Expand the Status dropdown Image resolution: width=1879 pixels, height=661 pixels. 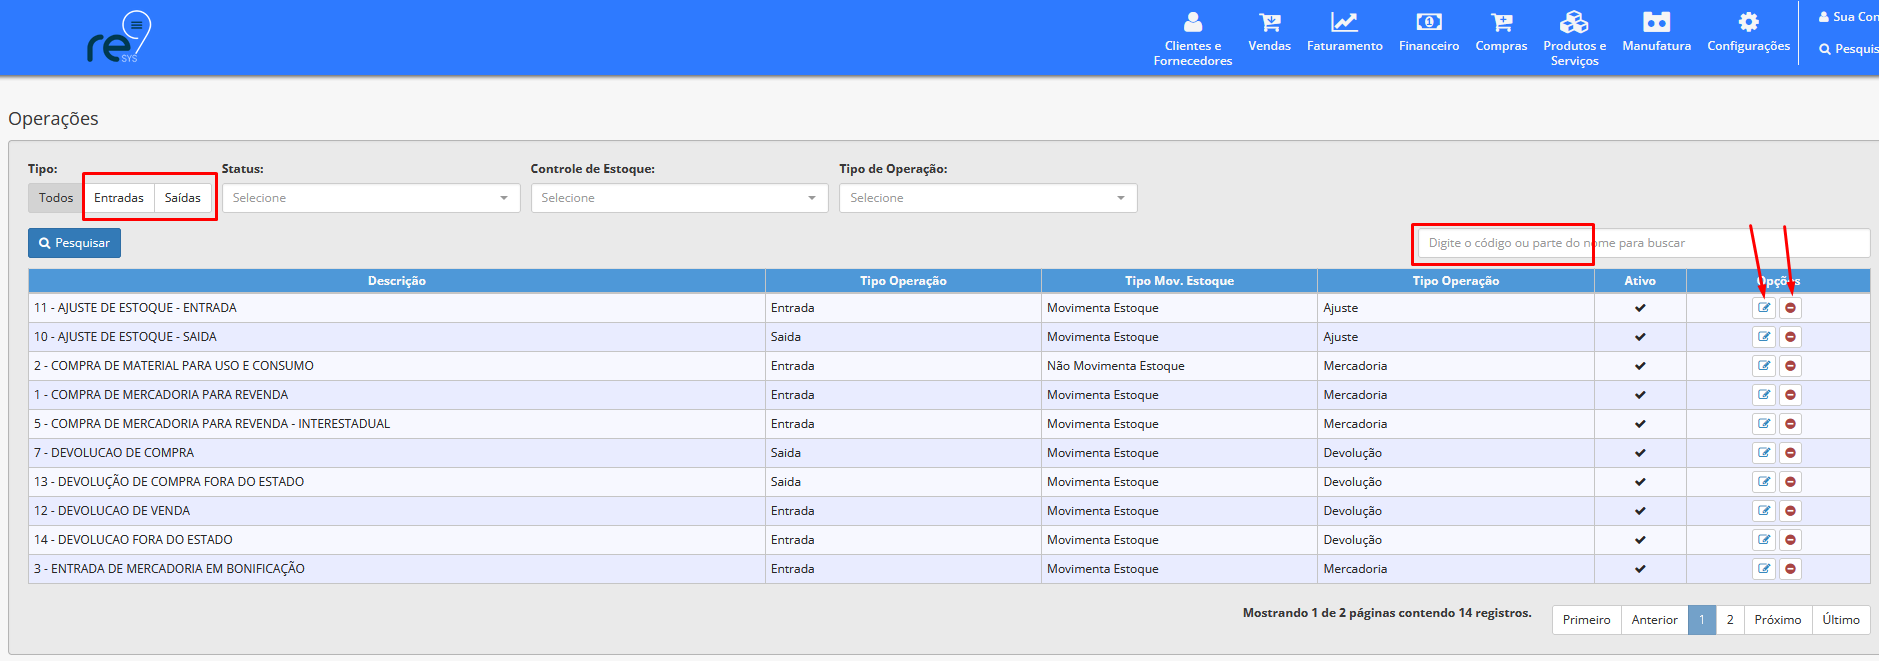[x=371, y=198]
